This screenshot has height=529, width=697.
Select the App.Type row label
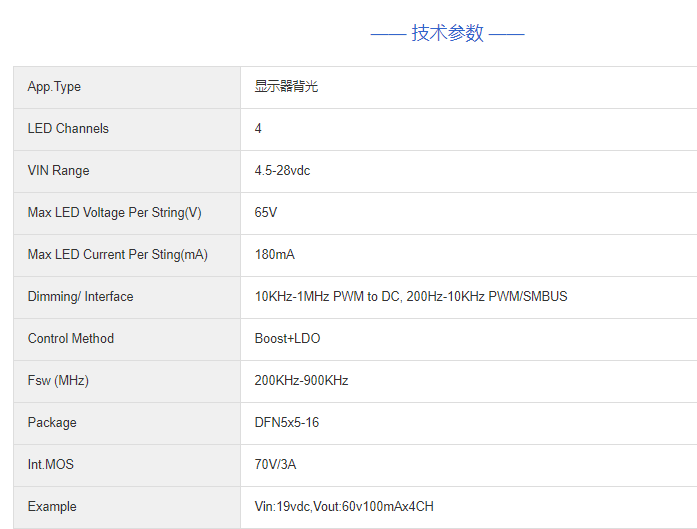pos(54,87)
